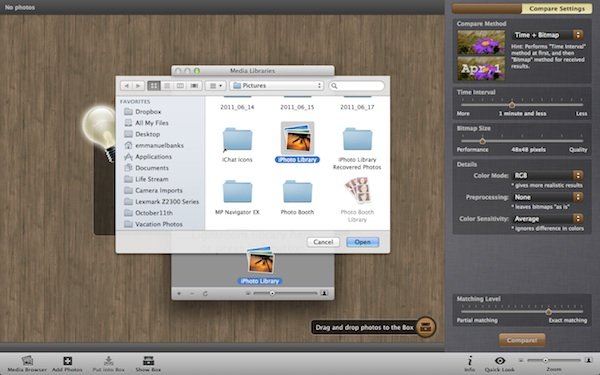
Task: Go back in the file dialog
Action: point(127,86)
